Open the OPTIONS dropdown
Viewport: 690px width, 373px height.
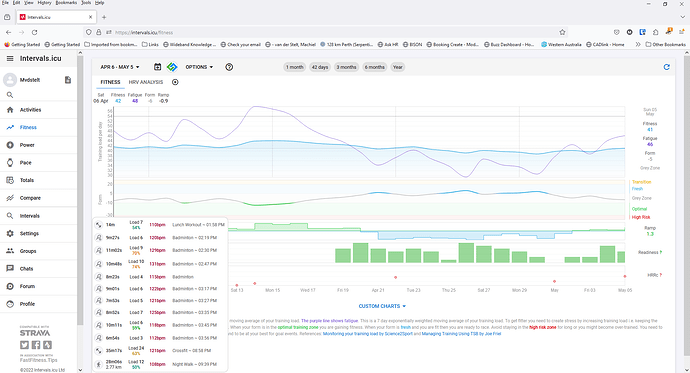199,67
